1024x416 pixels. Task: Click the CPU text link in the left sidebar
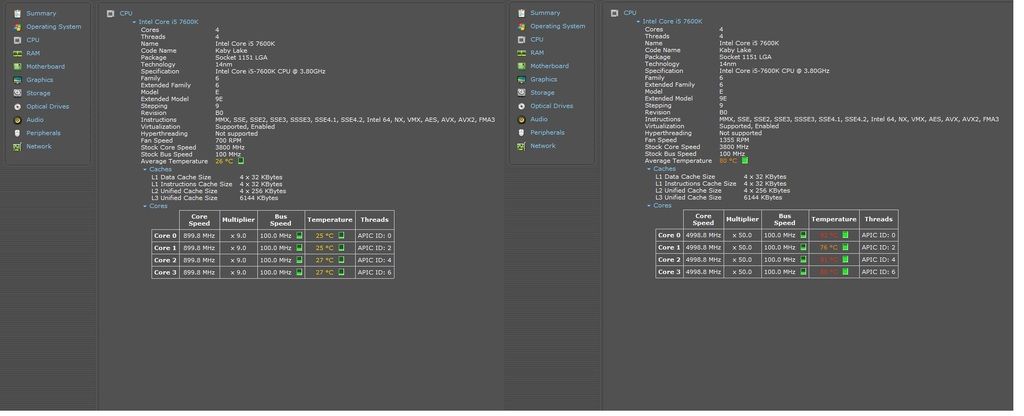coord(33,40)
